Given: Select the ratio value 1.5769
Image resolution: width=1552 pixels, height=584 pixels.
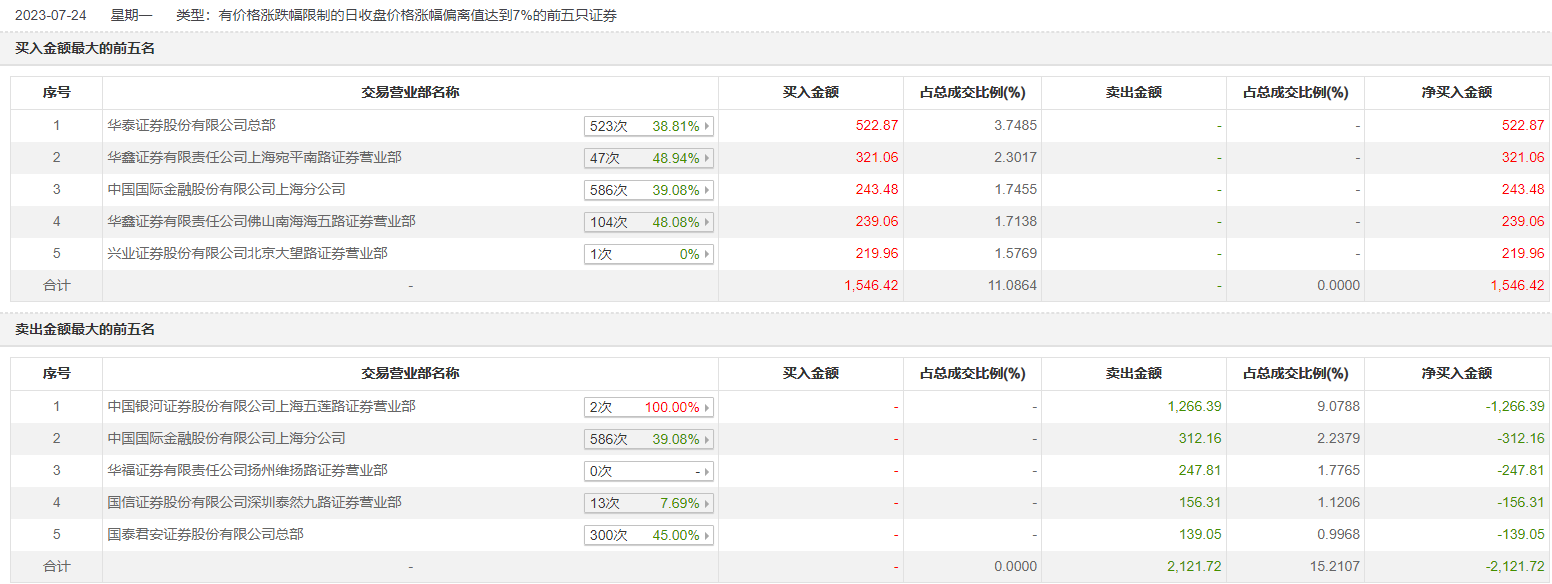Looking at the screenshot, I should pos(1014,253).
